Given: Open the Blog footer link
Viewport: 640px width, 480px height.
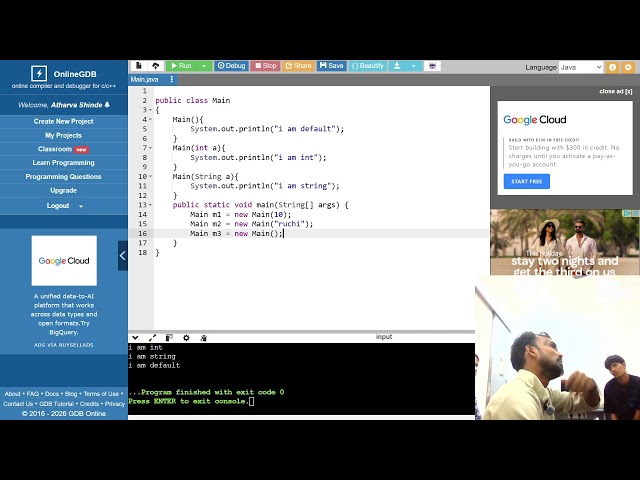Looking at the screenshot, I should coord(71,394).
